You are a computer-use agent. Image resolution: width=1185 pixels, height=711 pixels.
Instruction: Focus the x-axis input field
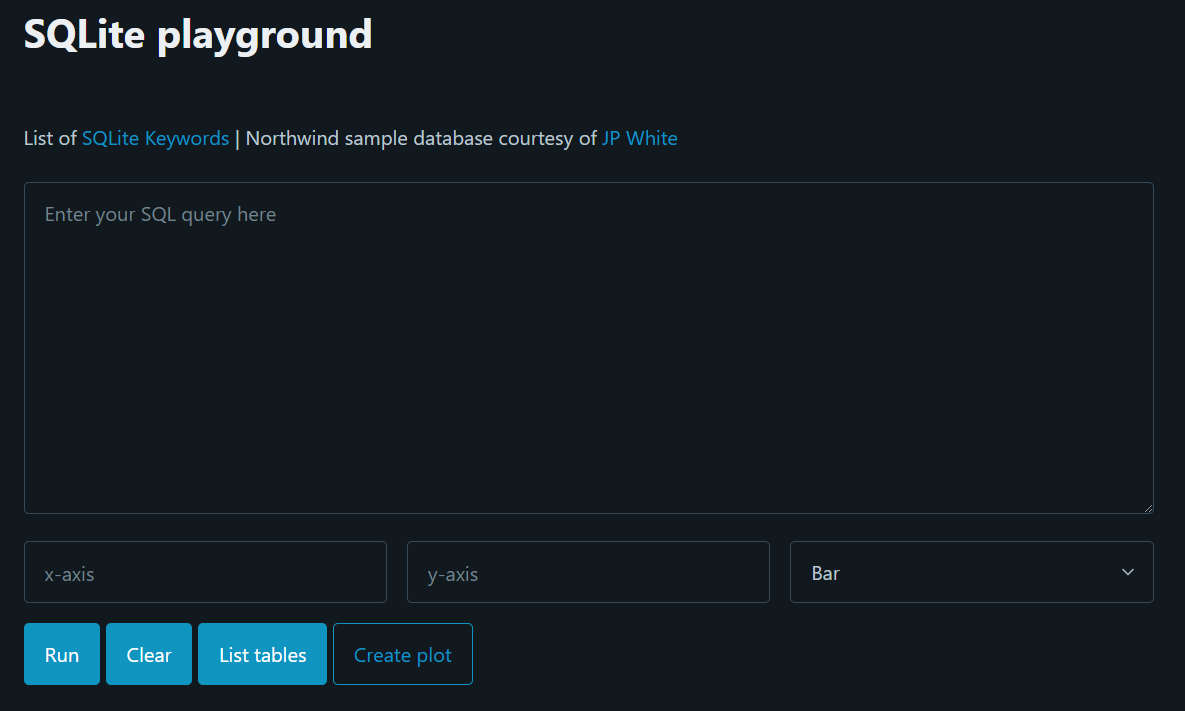tap(205, 571)
